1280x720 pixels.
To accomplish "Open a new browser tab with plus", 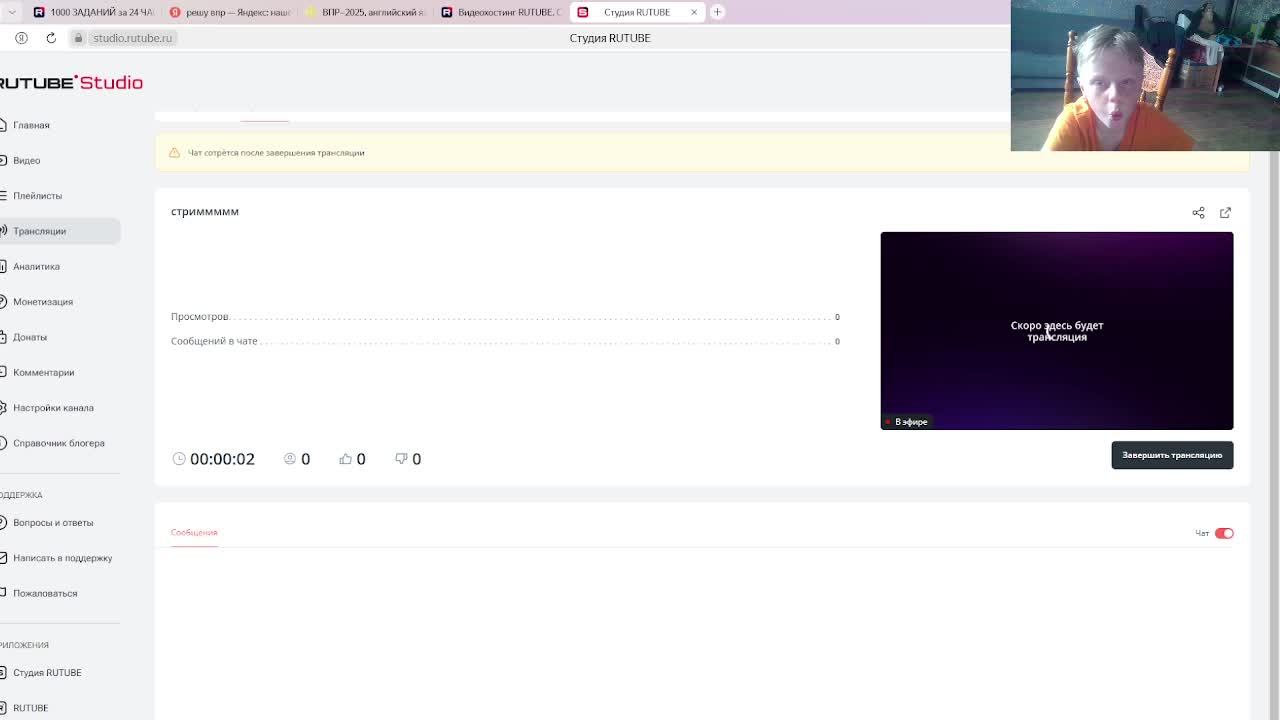I will [717, 12].
